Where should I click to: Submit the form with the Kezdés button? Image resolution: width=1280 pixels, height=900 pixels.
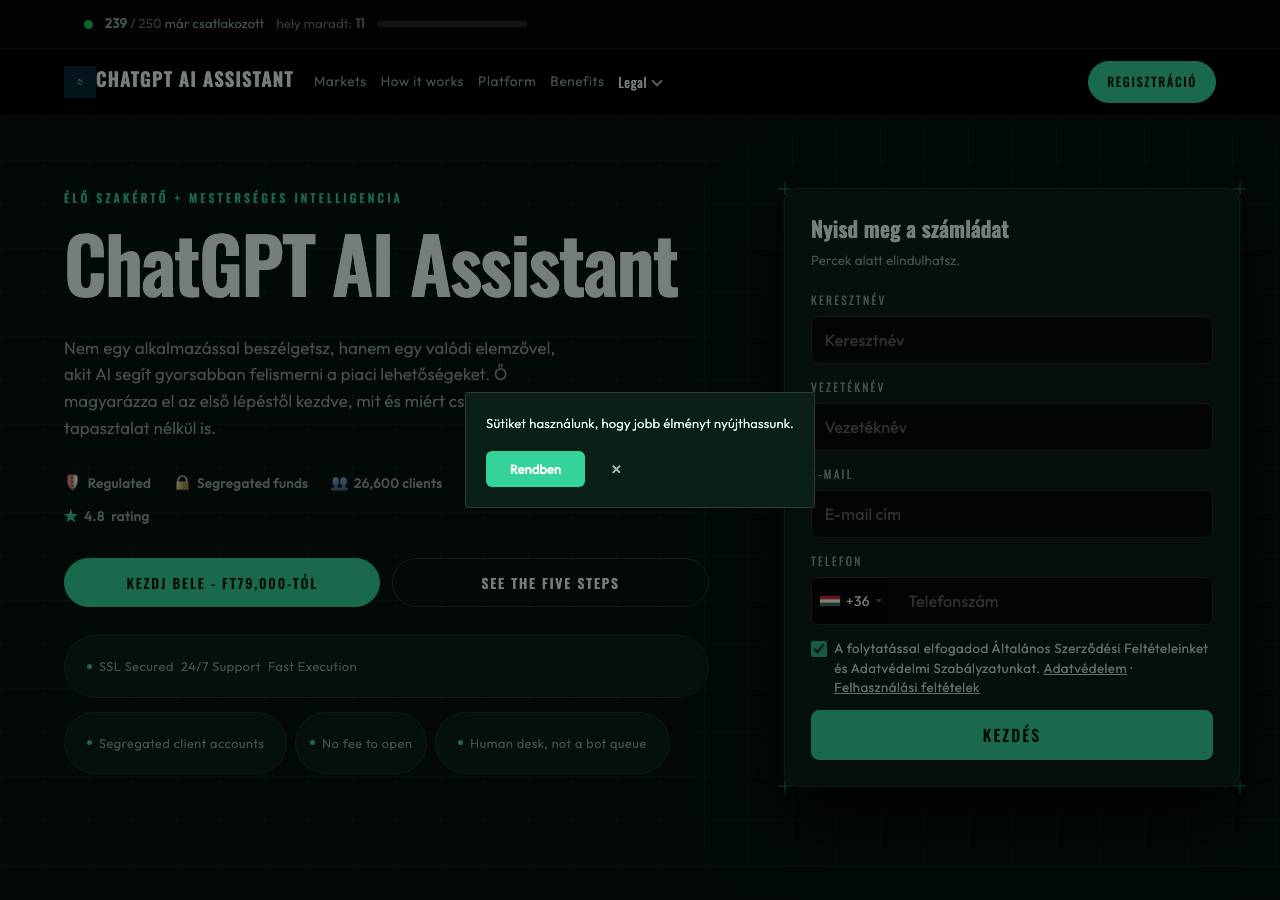click(x=1012, y=735)
